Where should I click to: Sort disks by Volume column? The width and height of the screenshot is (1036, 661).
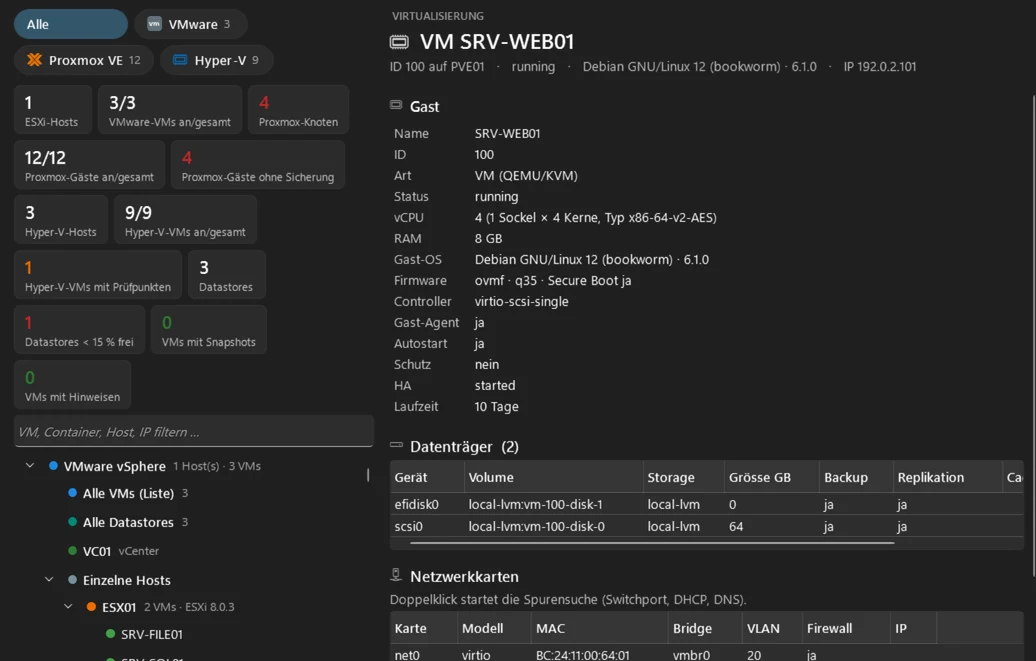554,477
